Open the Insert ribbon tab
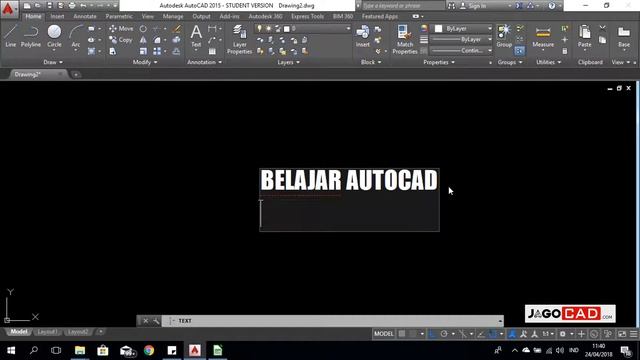Image resolution: width=640 pixels, height=360 pixels. [57, 16]
